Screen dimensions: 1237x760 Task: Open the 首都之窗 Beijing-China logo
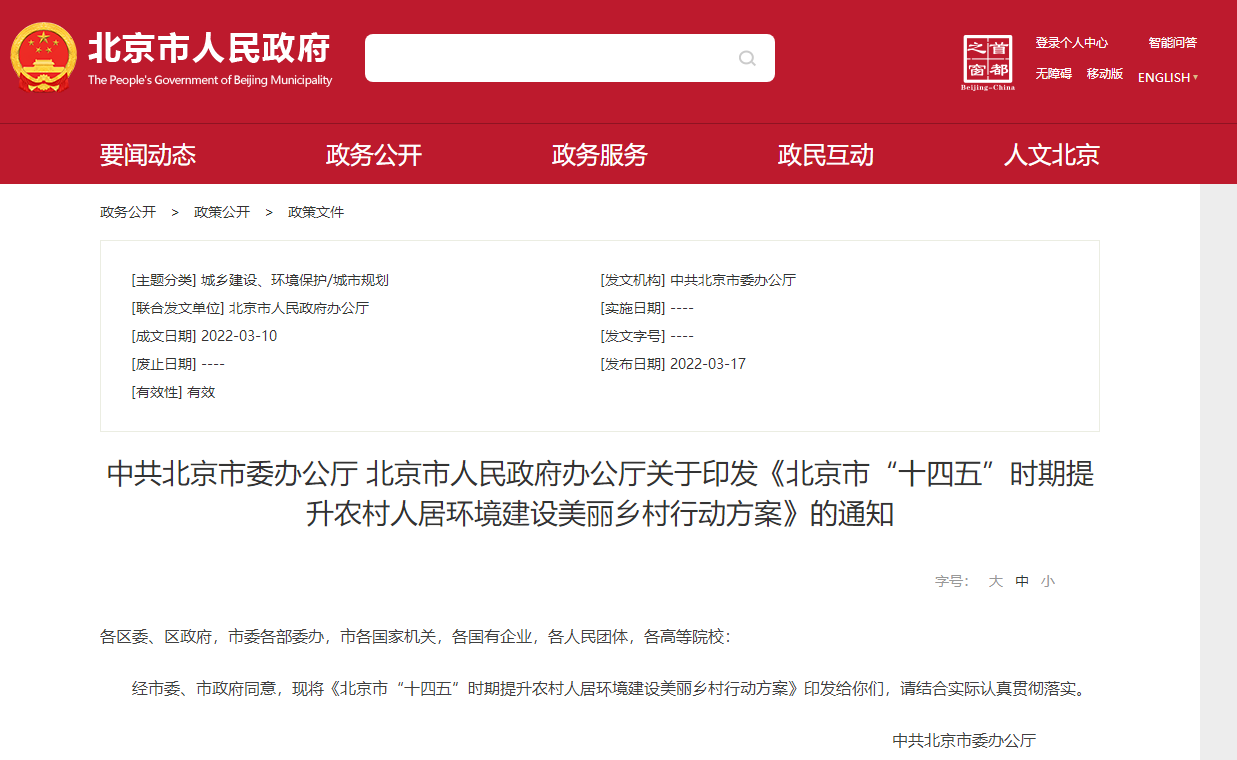pos(987,62)
